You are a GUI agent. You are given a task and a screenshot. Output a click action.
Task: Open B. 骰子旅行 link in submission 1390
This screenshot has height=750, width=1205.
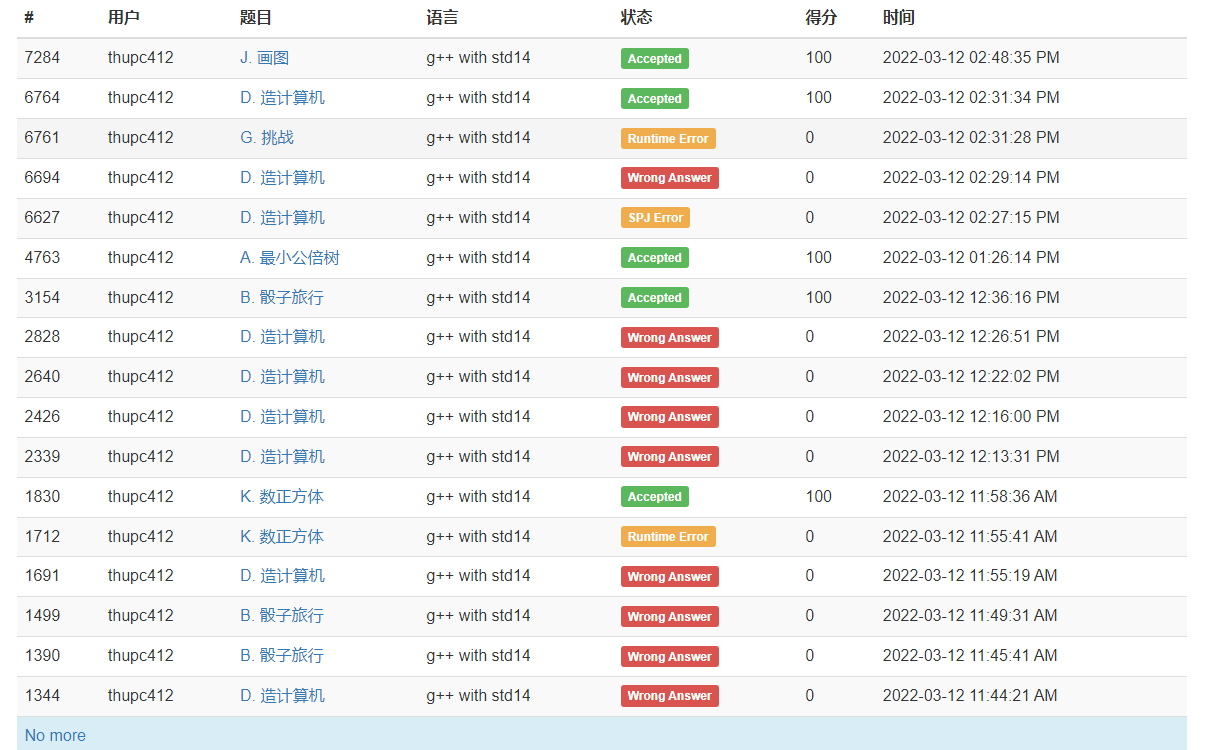coord(281,656)
